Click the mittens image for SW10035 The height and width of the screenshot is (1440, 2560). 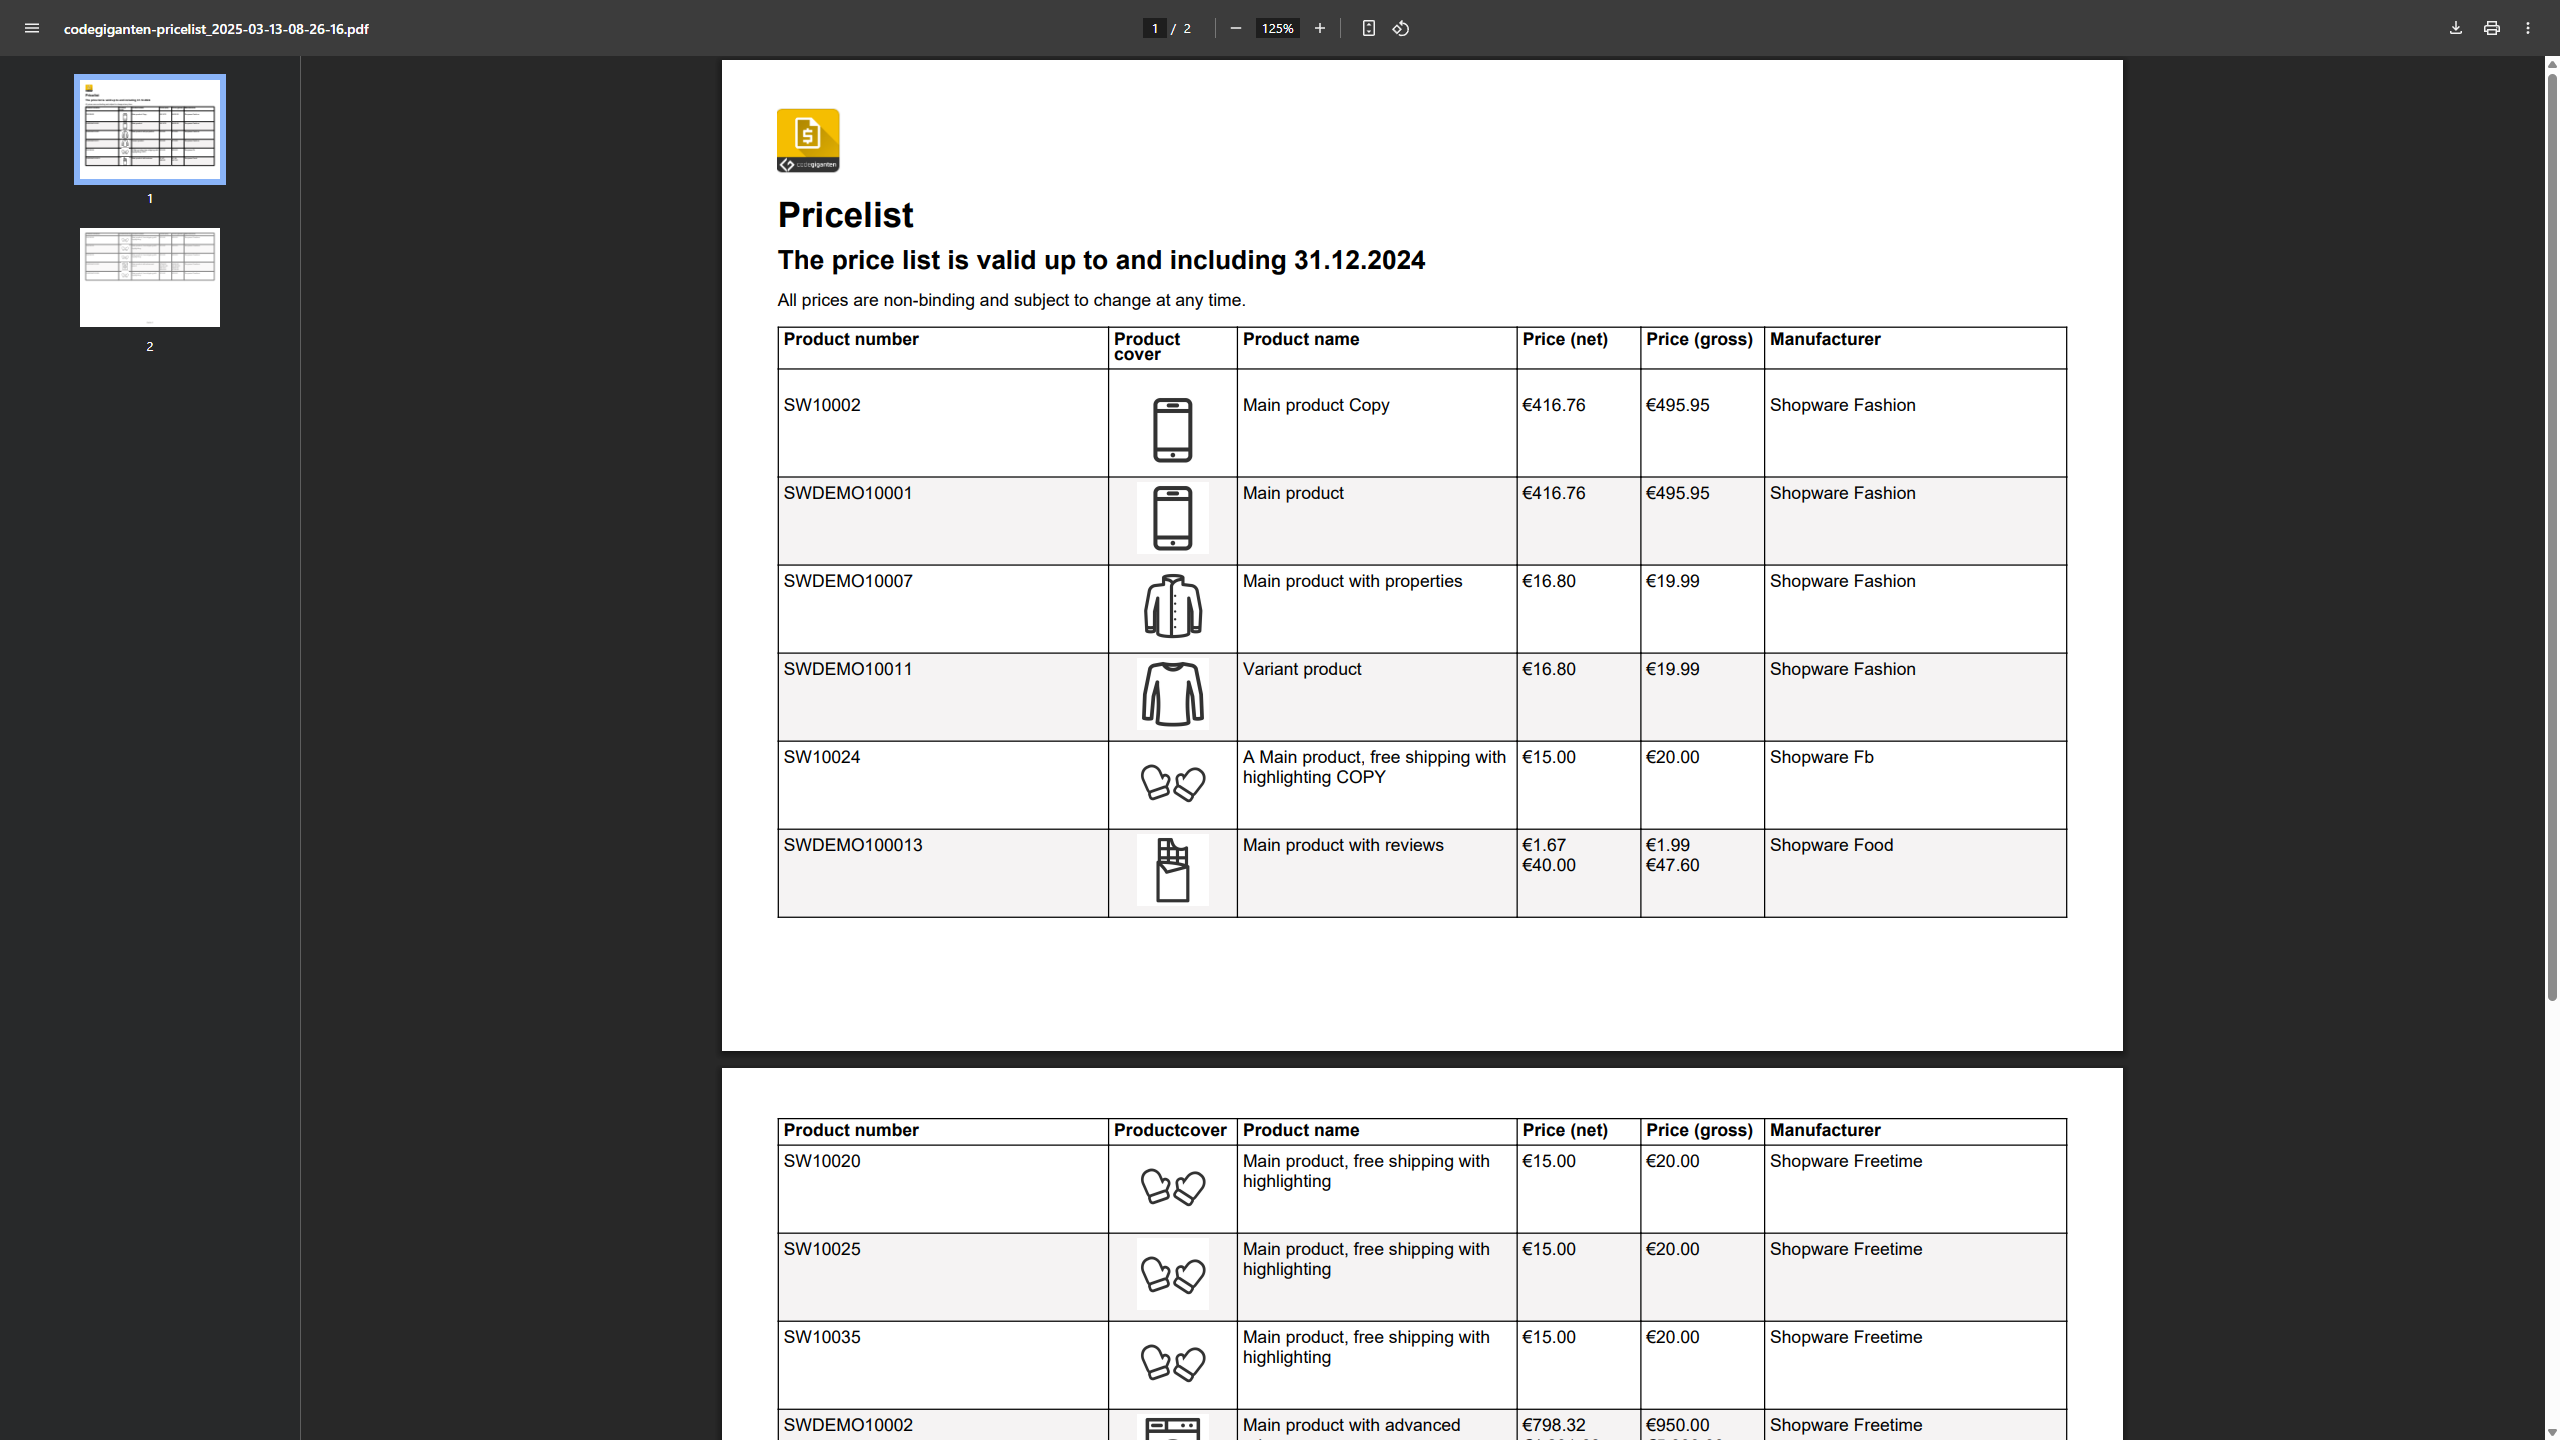tap(1172, 1363)
